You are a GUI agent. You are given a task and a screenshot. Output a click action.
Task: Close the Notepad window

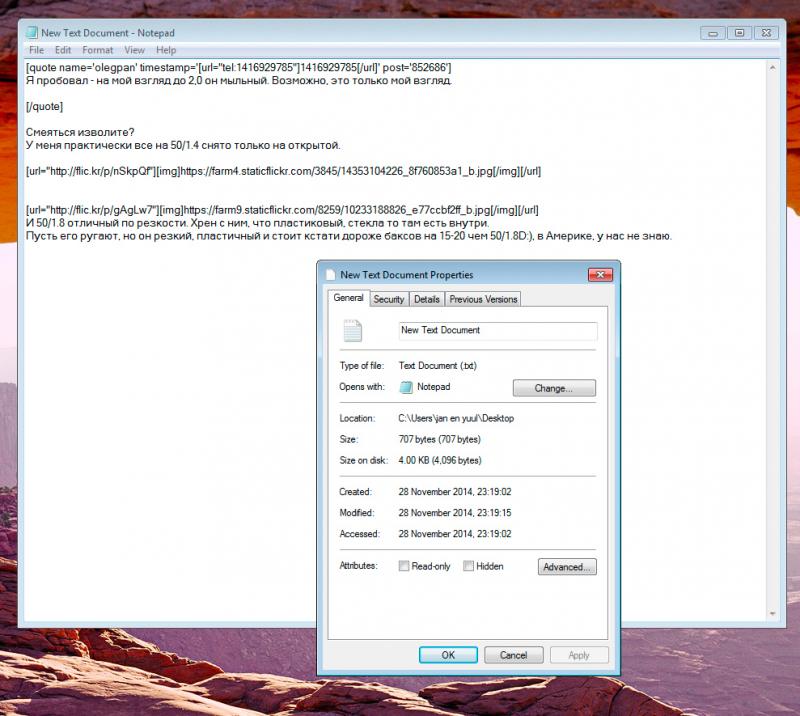(766, 33)
